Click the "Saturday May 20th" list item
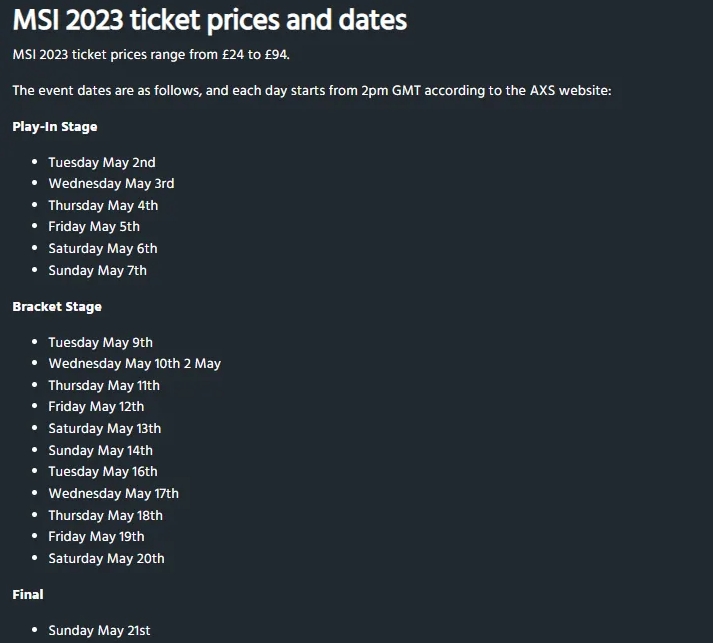This screenshot has height=643, width=713. (x=106, y=558)
